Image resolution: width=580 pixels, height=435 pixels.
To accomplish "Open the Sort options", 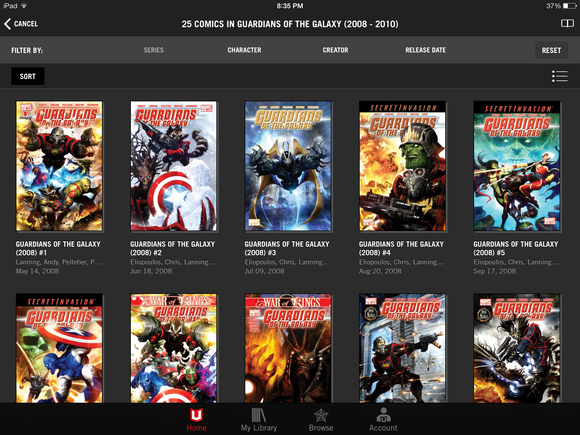I will click(x=28, y=76).
